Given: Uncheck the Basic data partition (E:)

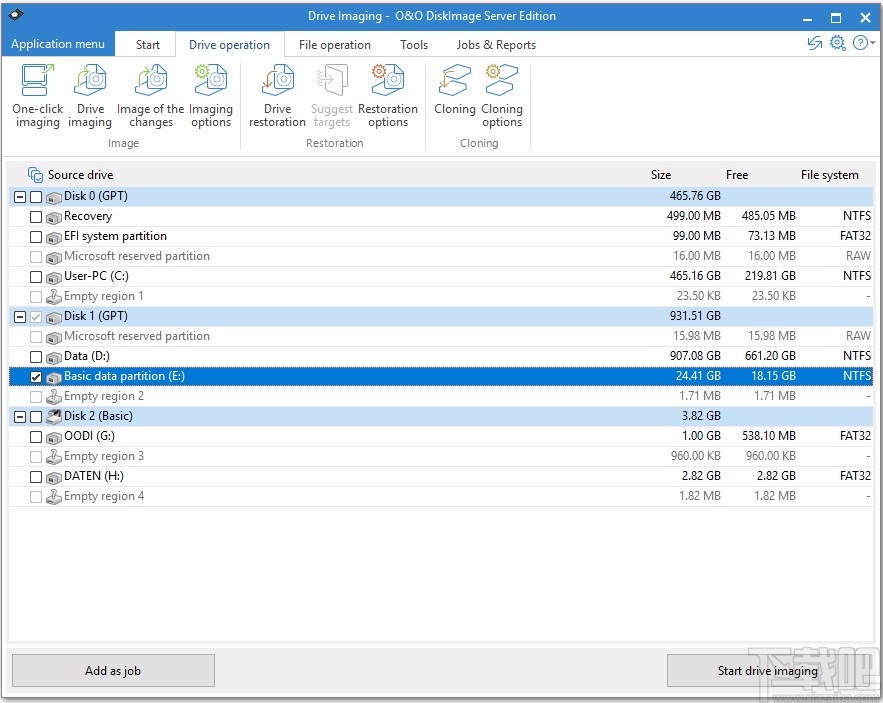Looking at the screenshot, I should click(x=36, y=376).
